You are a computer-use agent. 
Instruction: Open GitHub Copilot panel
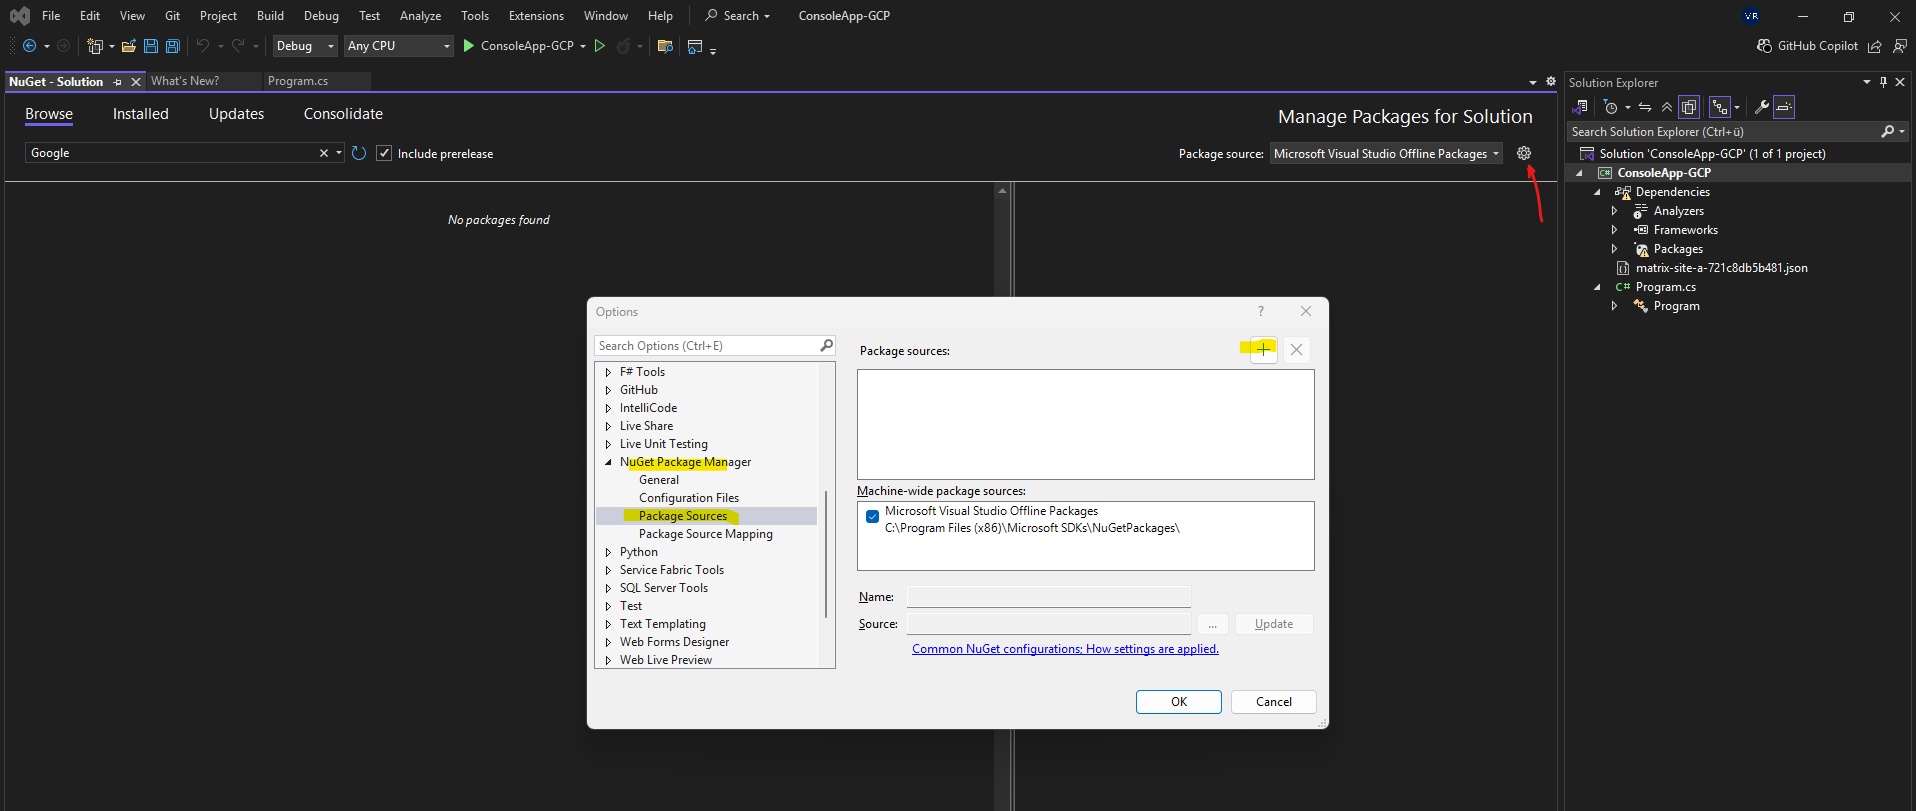(x=1808, y=46)
